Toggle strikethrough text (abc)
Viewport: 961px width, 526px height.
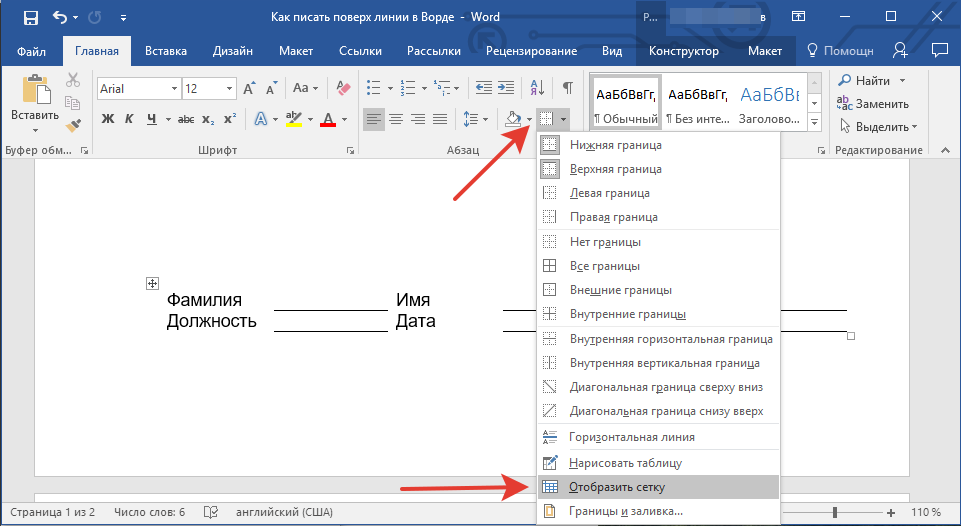[183, 120]
